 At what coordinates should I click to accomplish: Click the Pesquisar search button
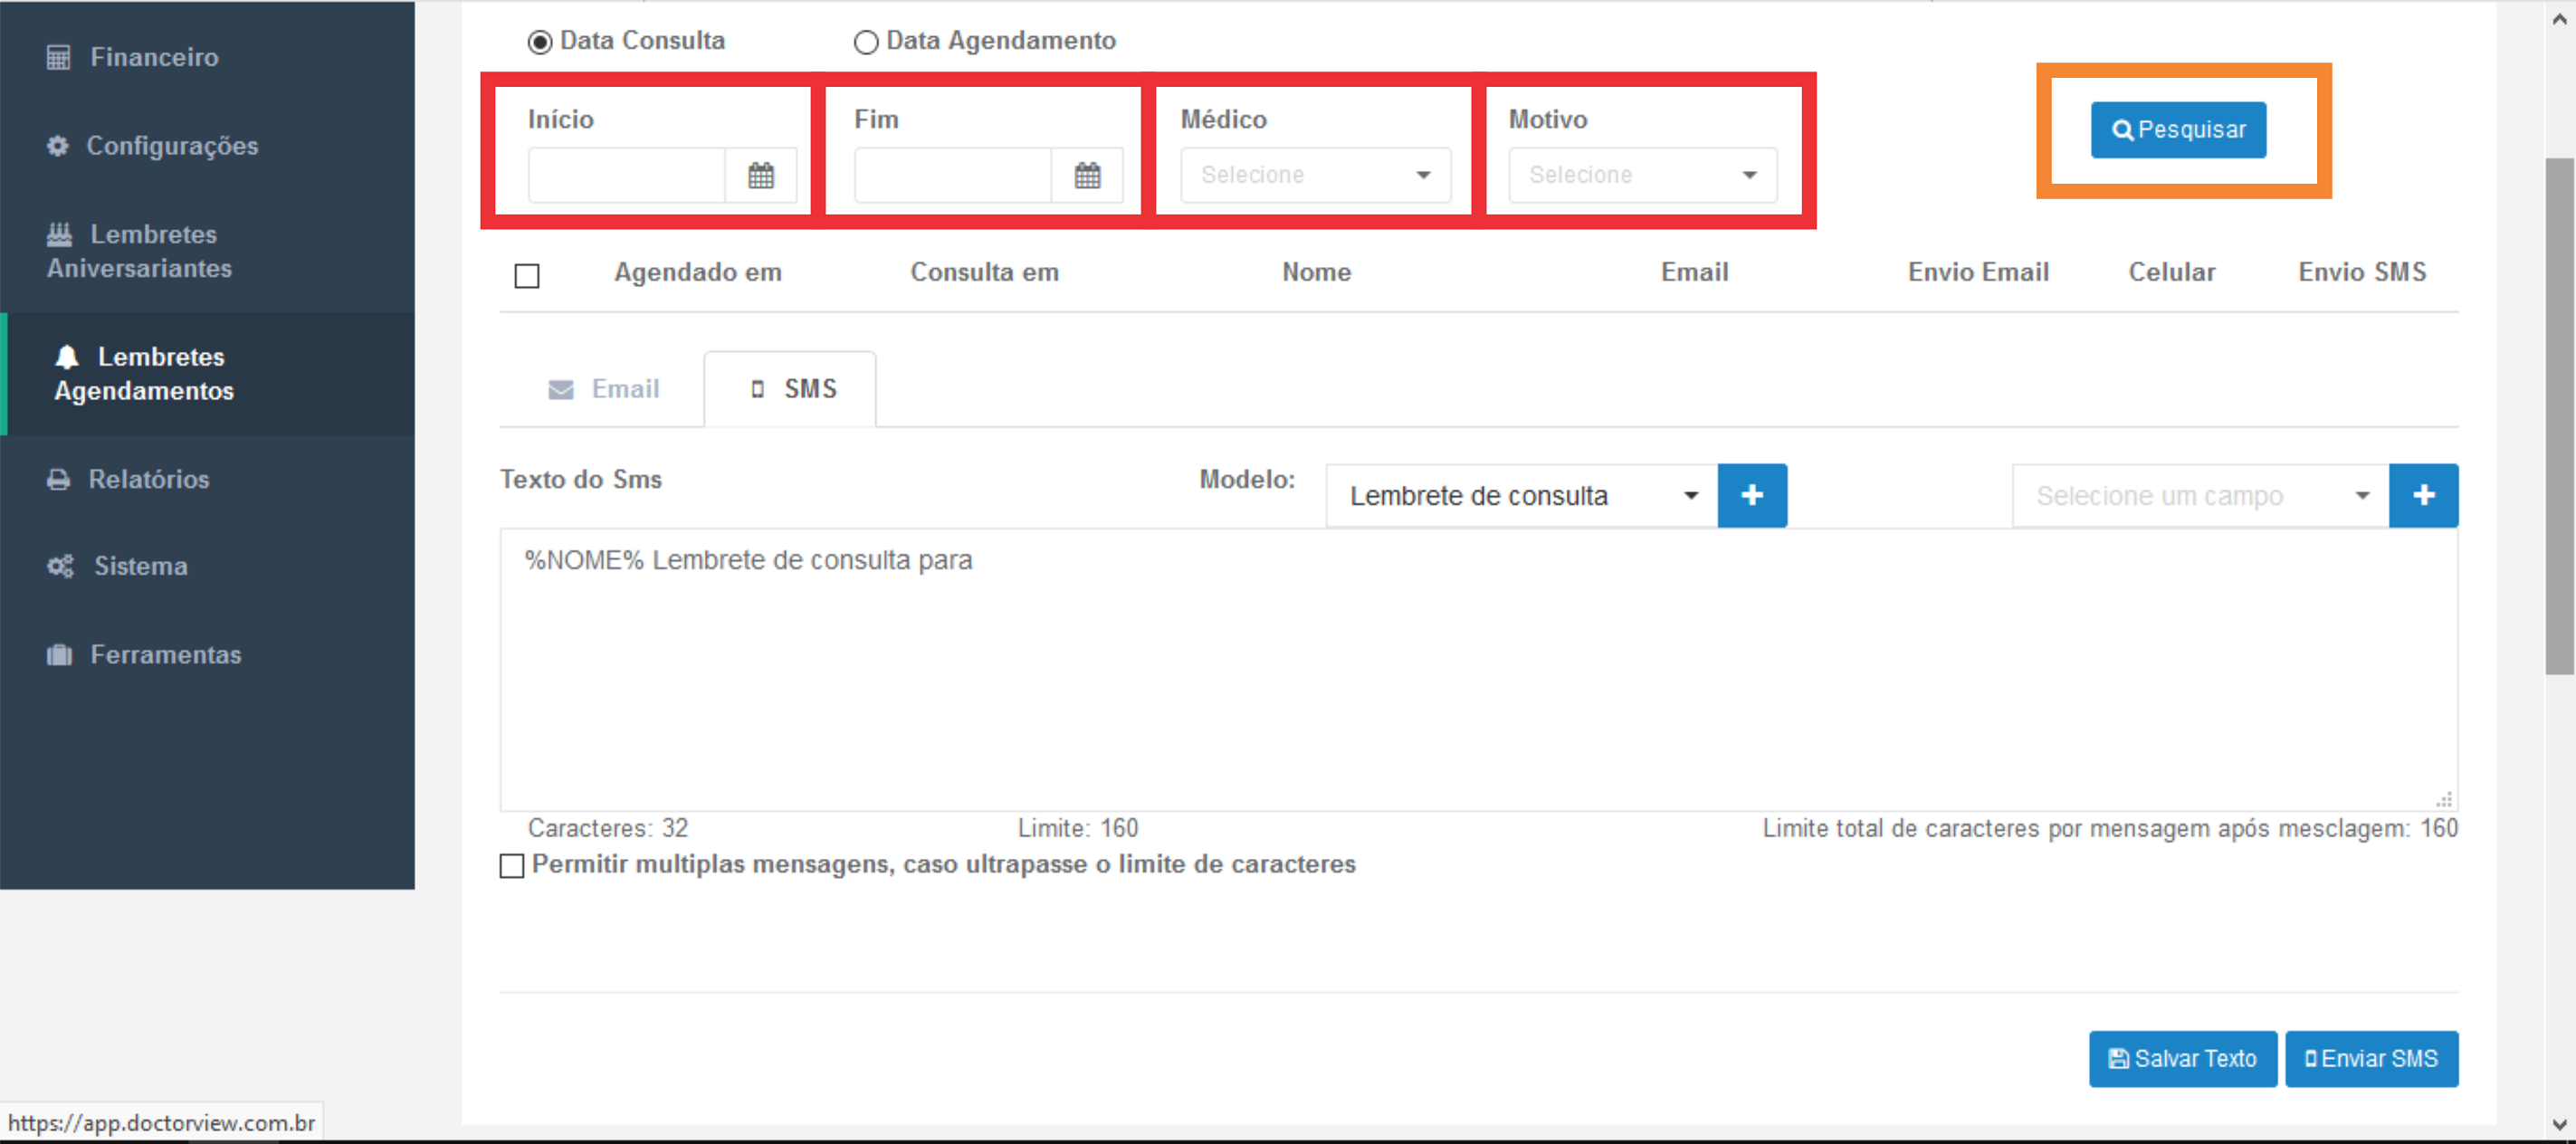2177,130
